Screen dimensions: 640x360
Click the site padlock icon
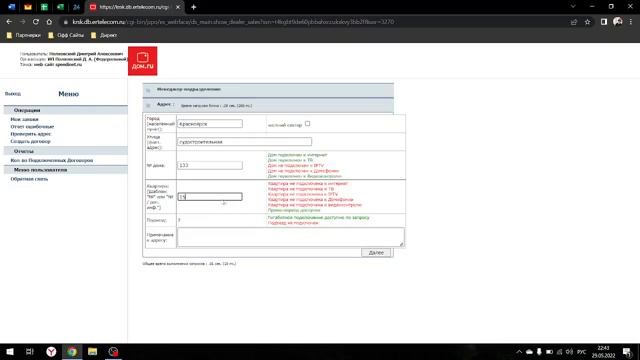coord(66,22)
